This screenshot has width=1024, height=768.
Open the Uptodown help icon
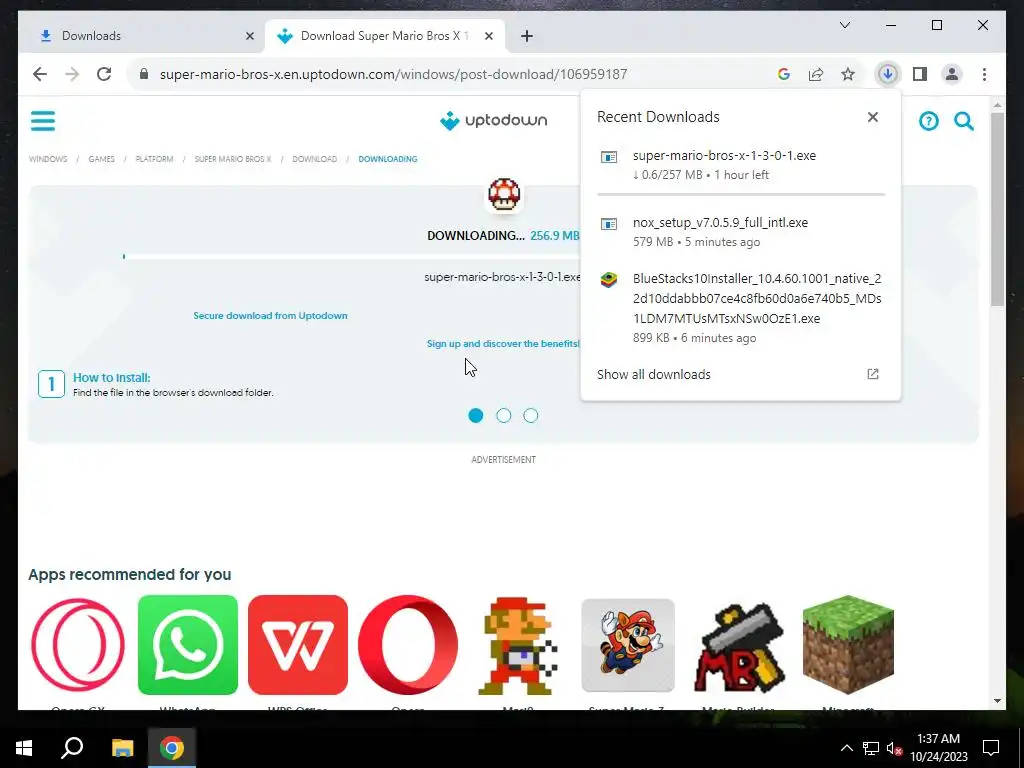click(928, 121)
